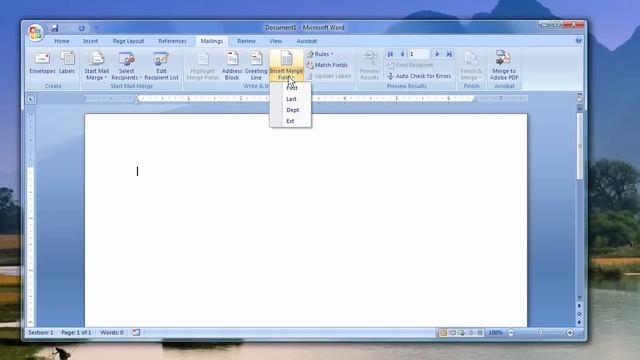Expand Customize Quick Access Toolbar arrow
This screenshot has width=640, height=360.
coord(97,28)
